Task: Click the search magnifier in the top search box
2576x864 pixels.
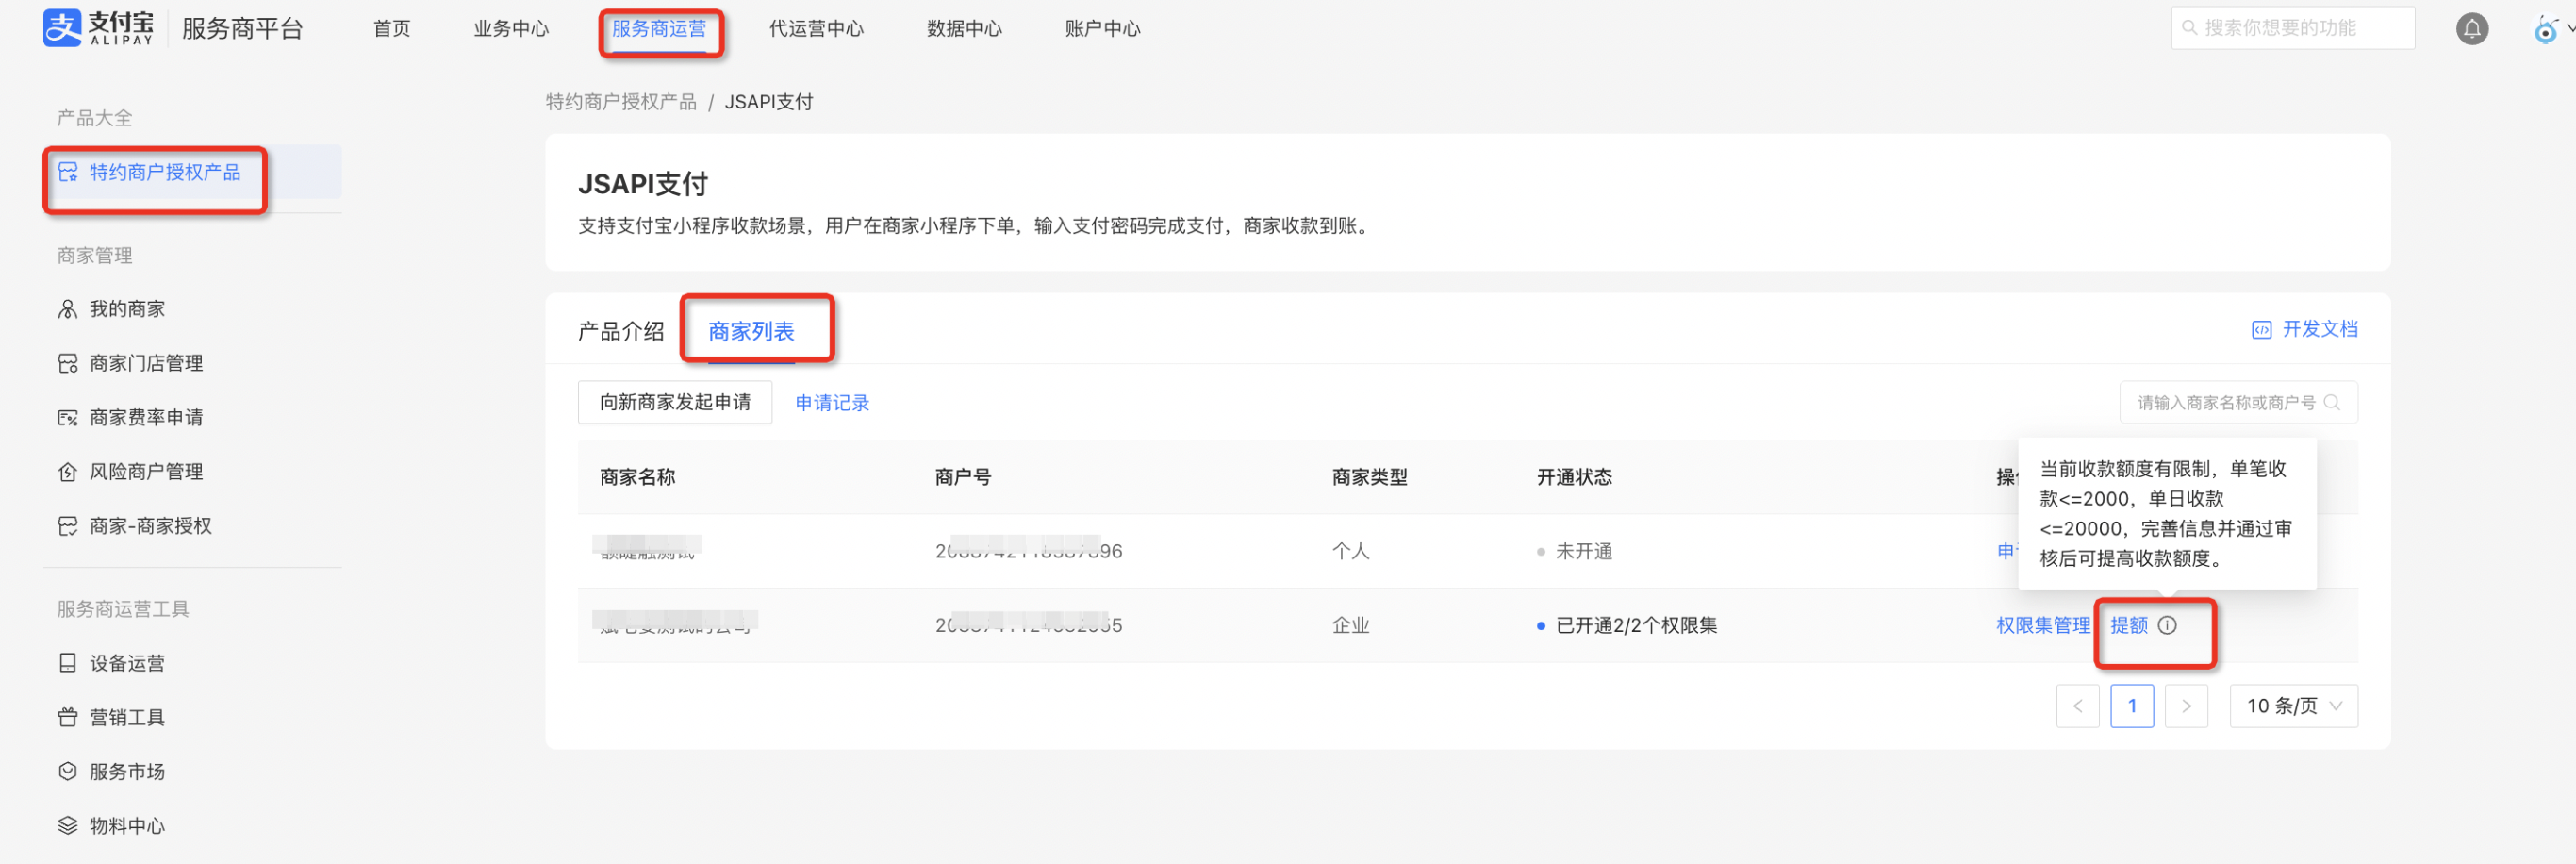Action: tap(2189, 28)
